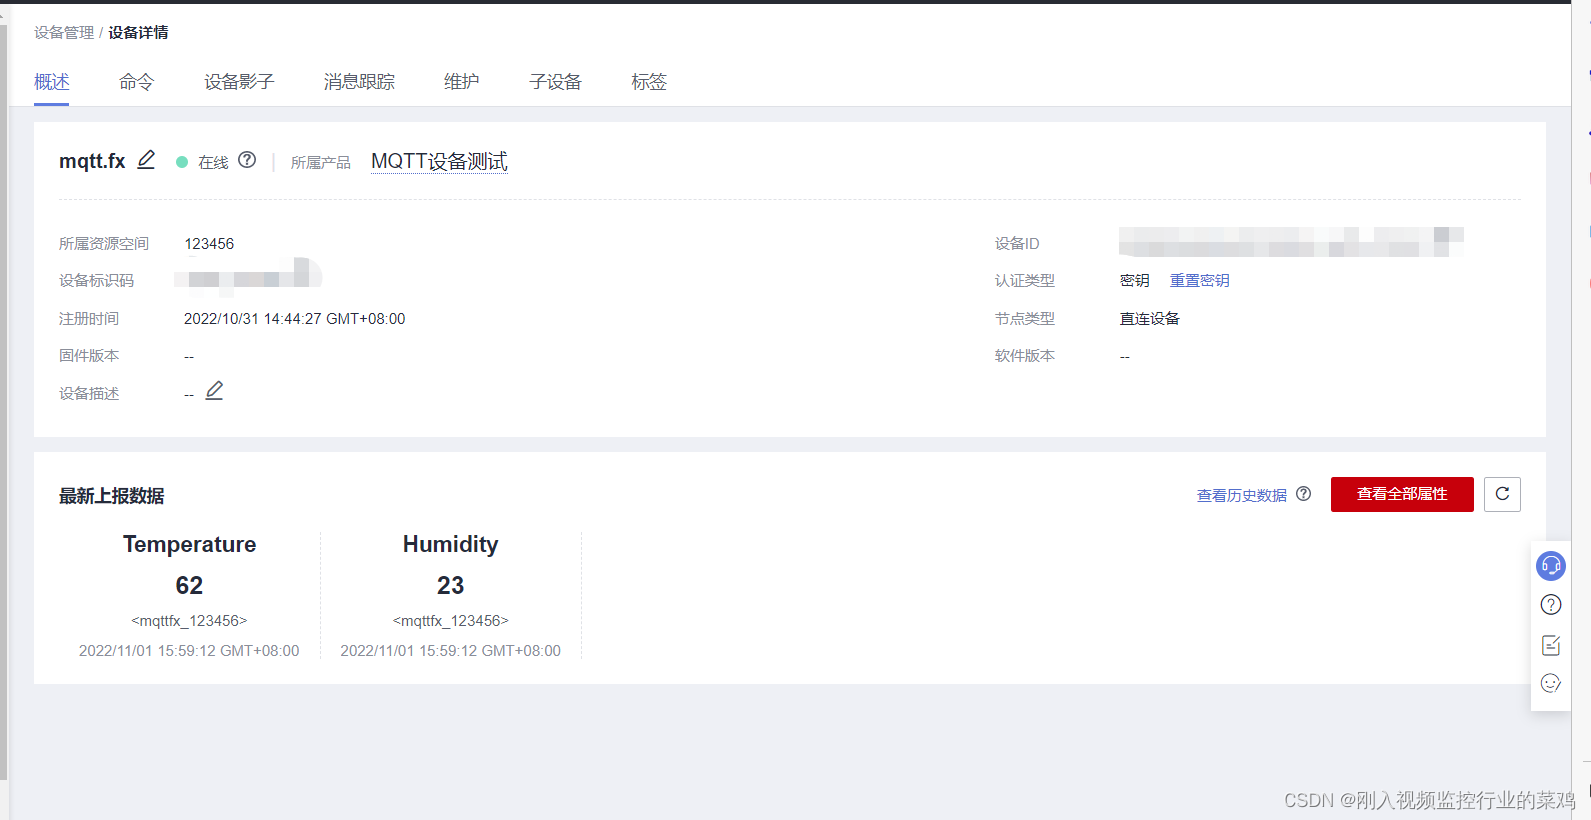The height and width of the screenshot is (820, 1591).
Task: Open the 子设备 tab
Action: (555, 82)
